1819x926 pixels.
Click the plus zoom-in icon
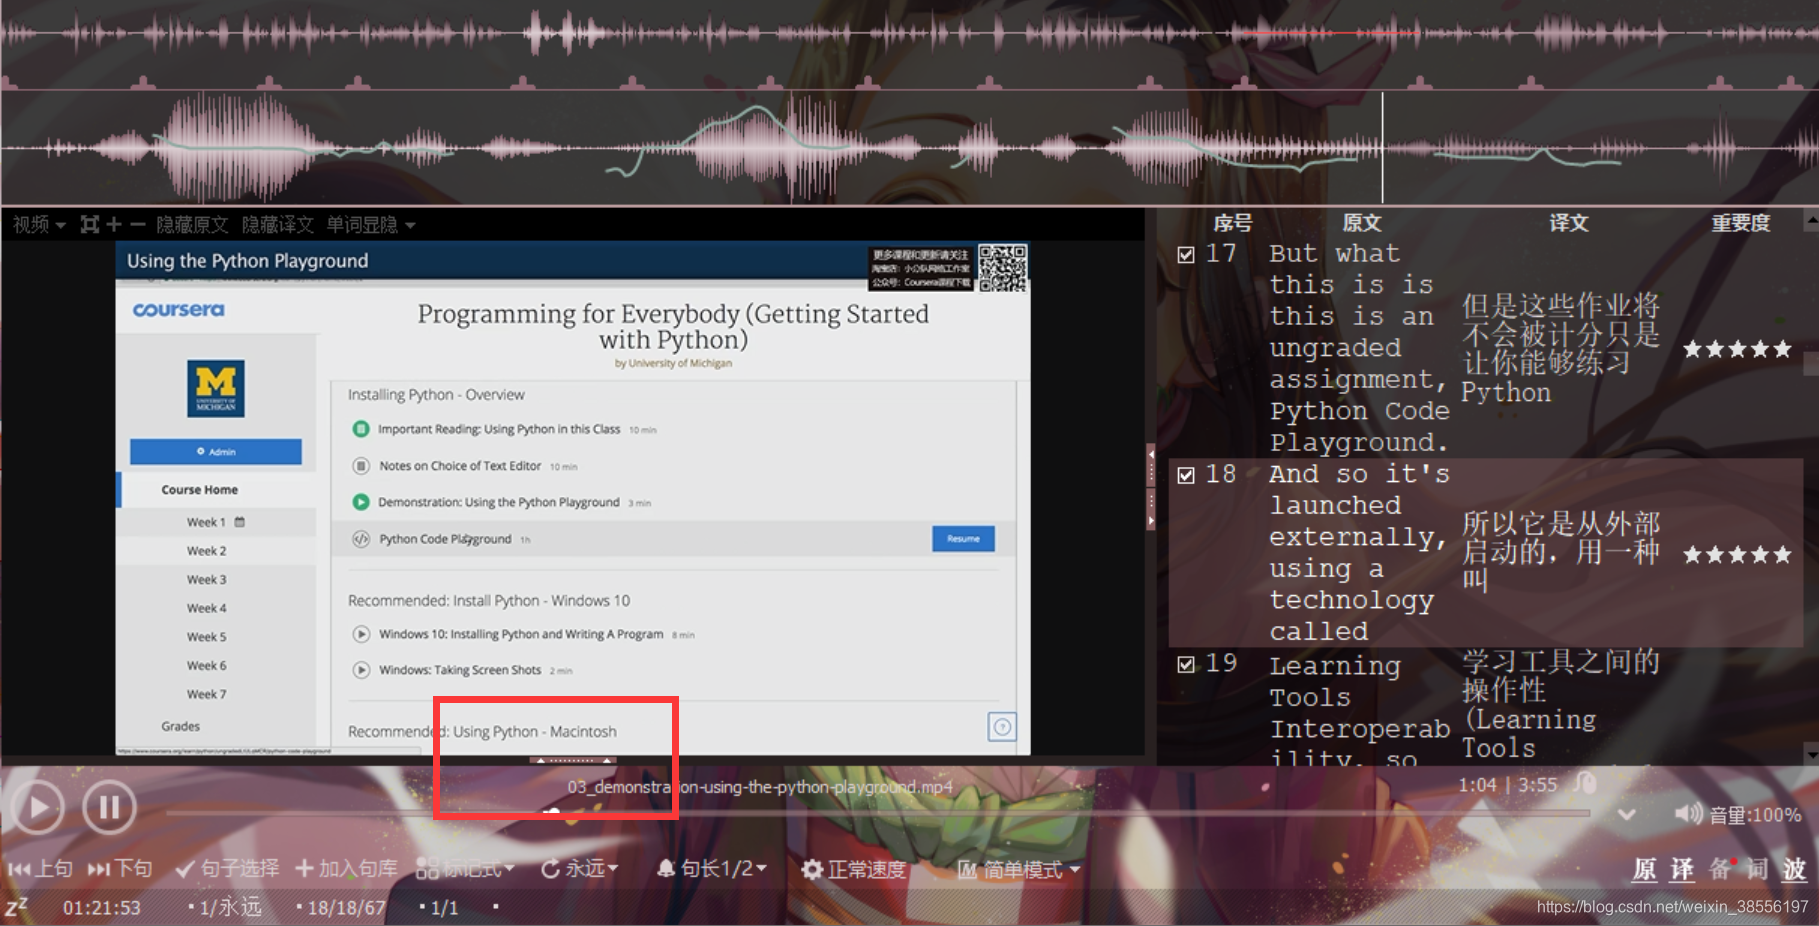(114, 225)
